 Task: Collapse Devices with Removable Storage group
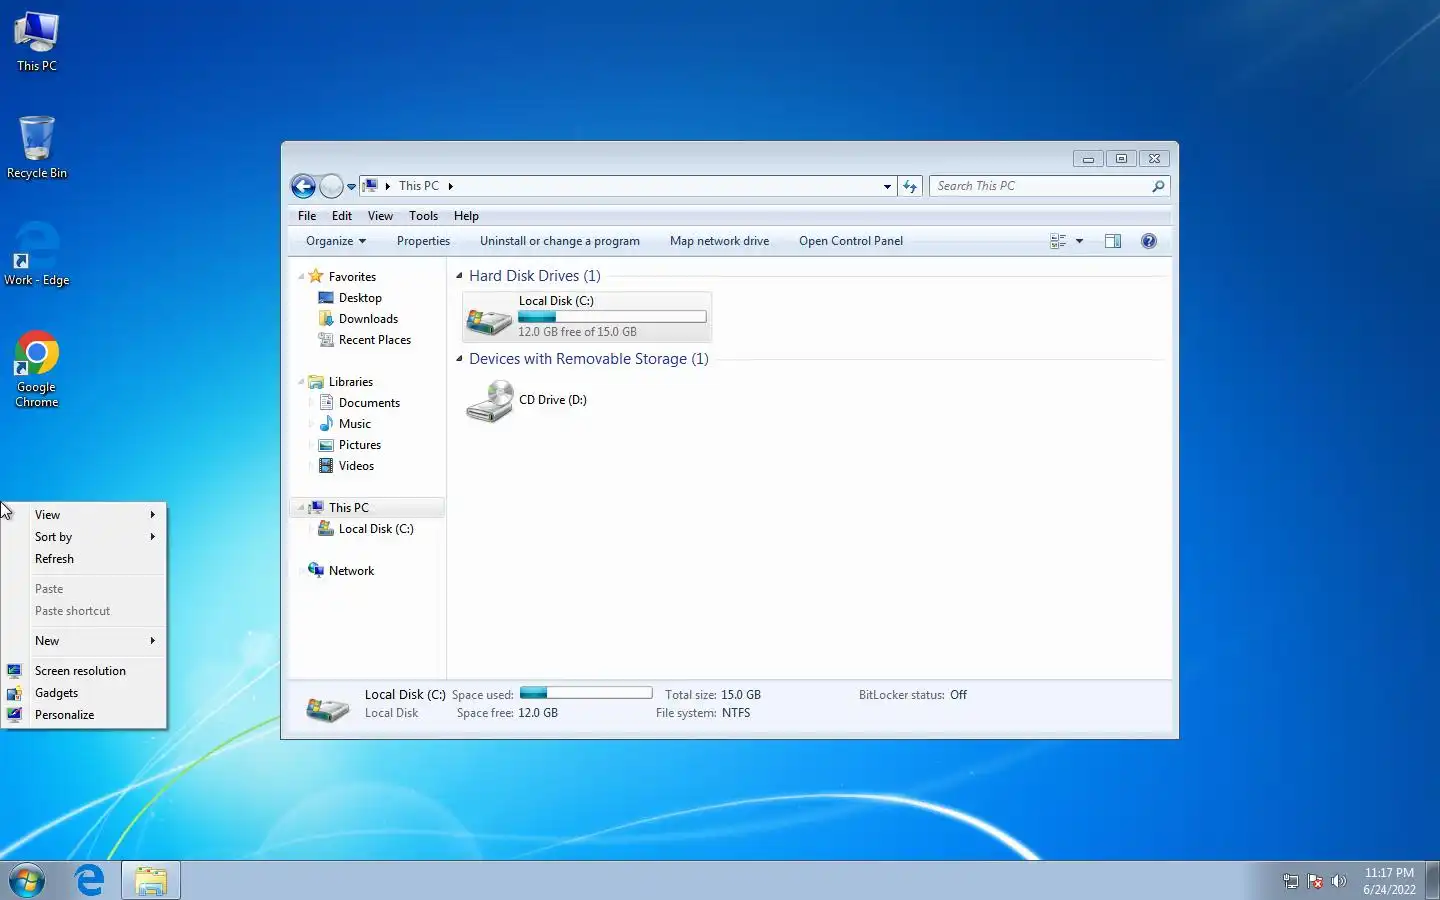(460, 359)
